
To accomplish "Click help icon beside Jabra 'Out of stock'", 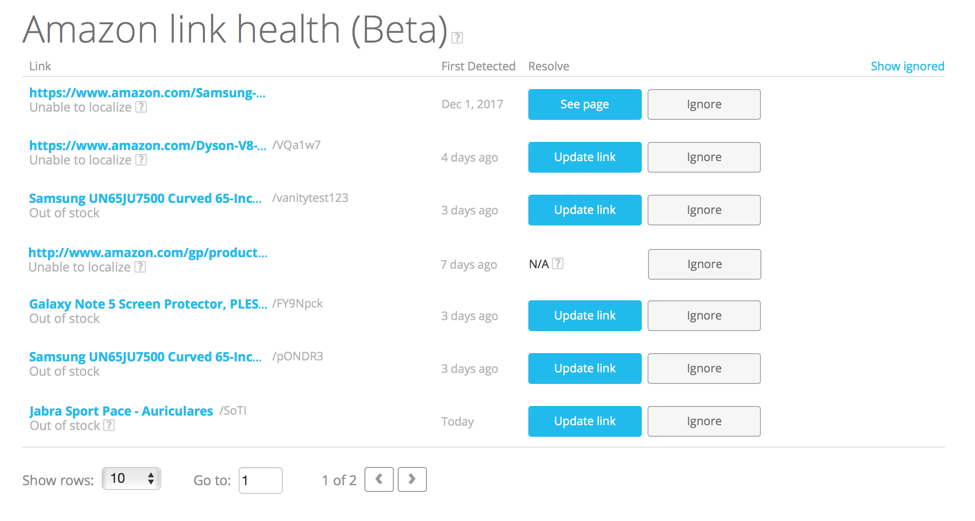I will pos(109,425).
